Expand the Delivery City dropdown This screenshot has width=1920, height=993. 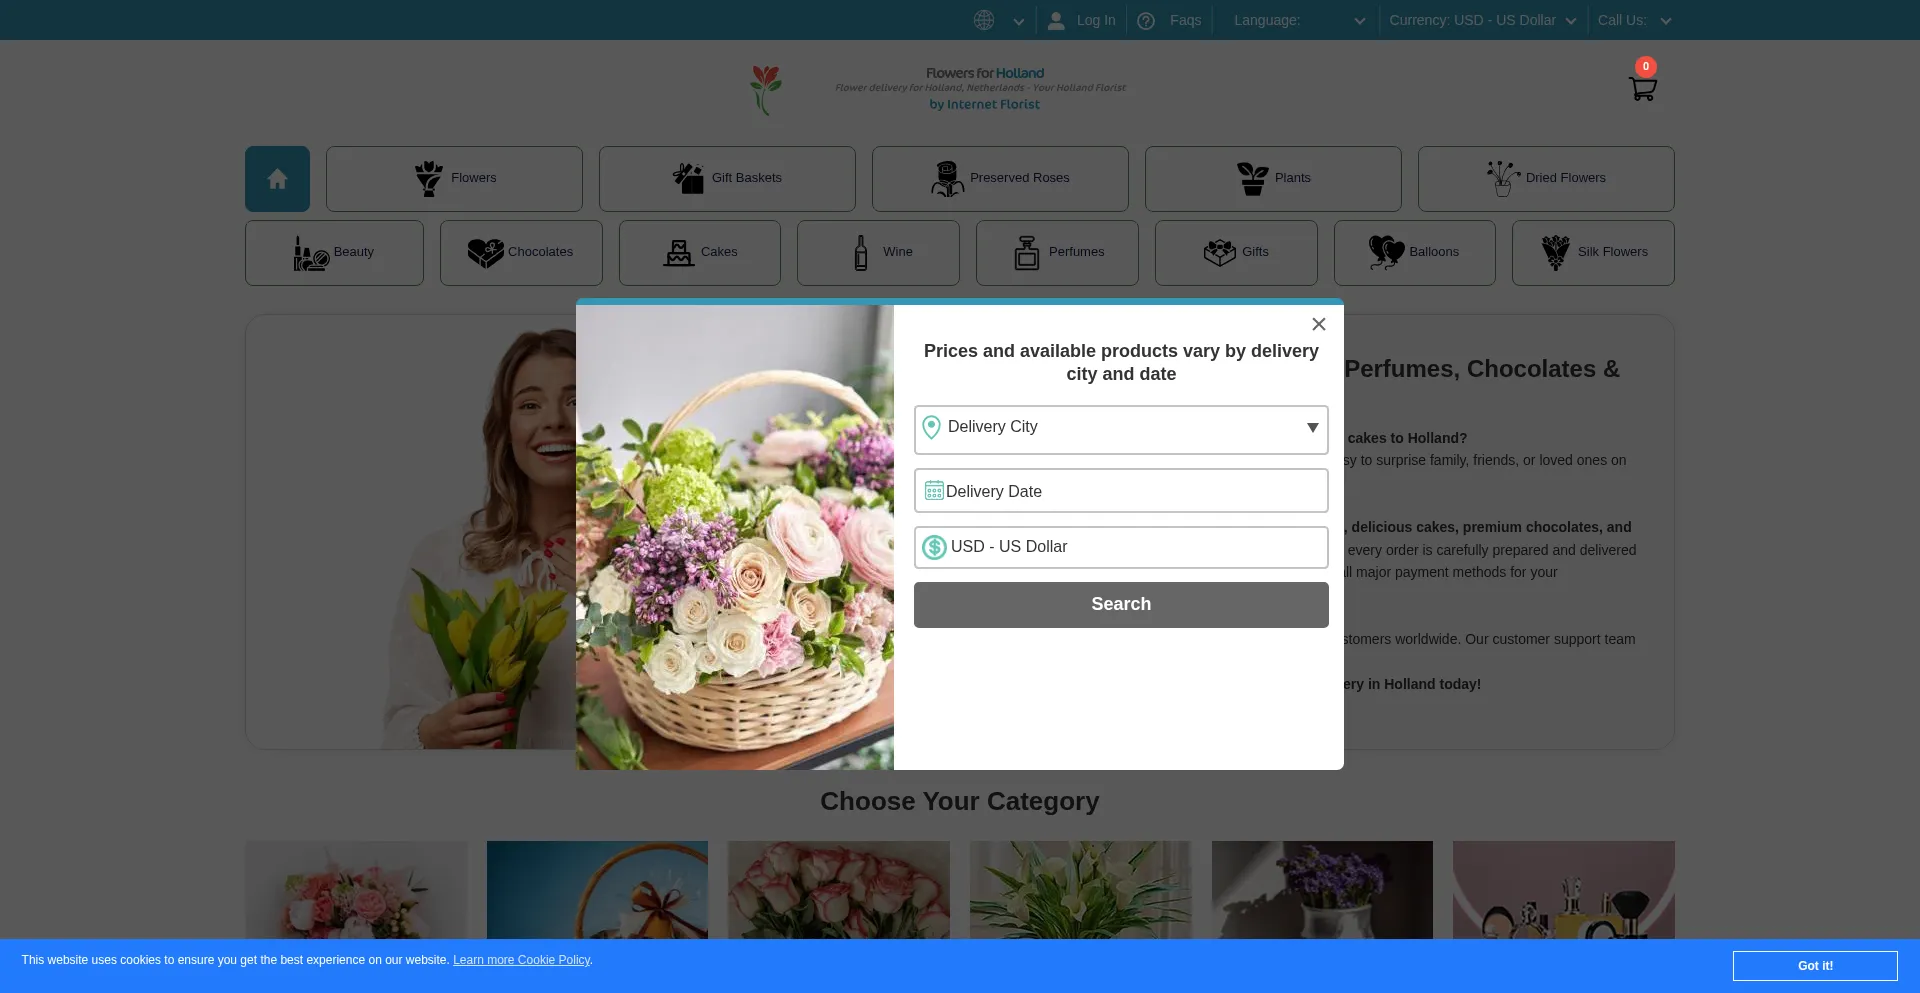pos(1312,428)
